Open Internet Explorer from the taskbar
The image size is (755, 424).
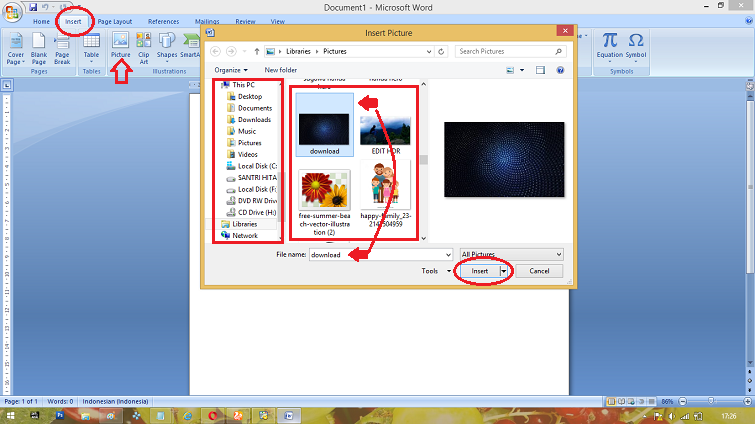click(187, 416)
